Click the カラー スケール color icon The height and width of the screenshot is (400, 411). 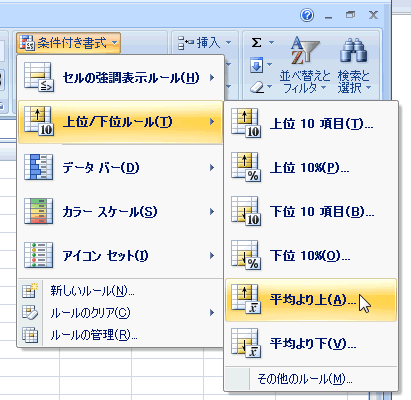tap(39, 211)
